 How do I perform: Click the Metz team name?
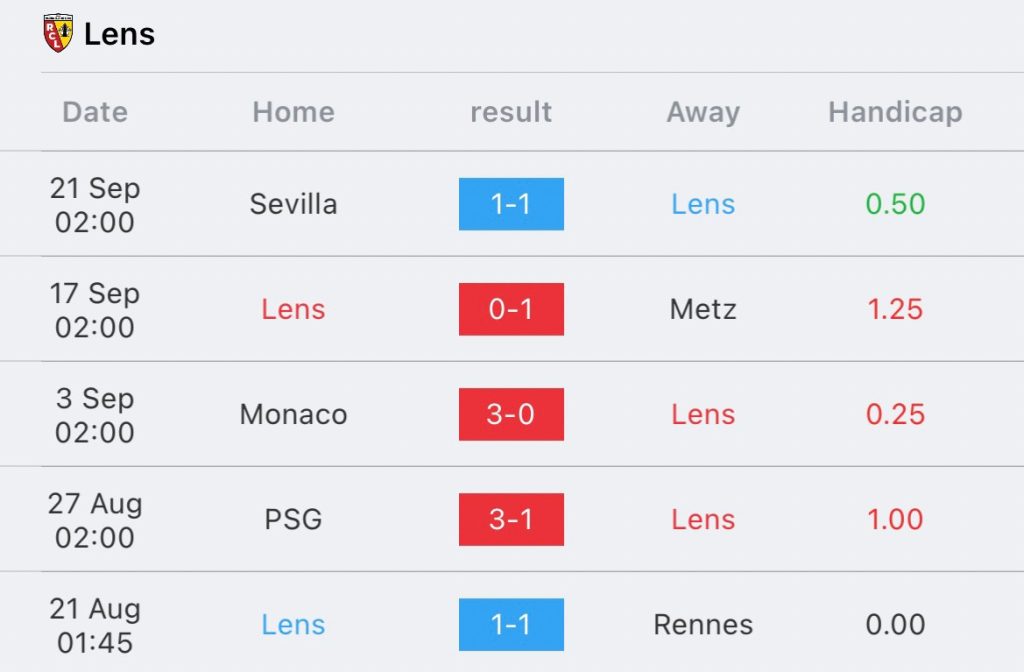tap(703, 309)
